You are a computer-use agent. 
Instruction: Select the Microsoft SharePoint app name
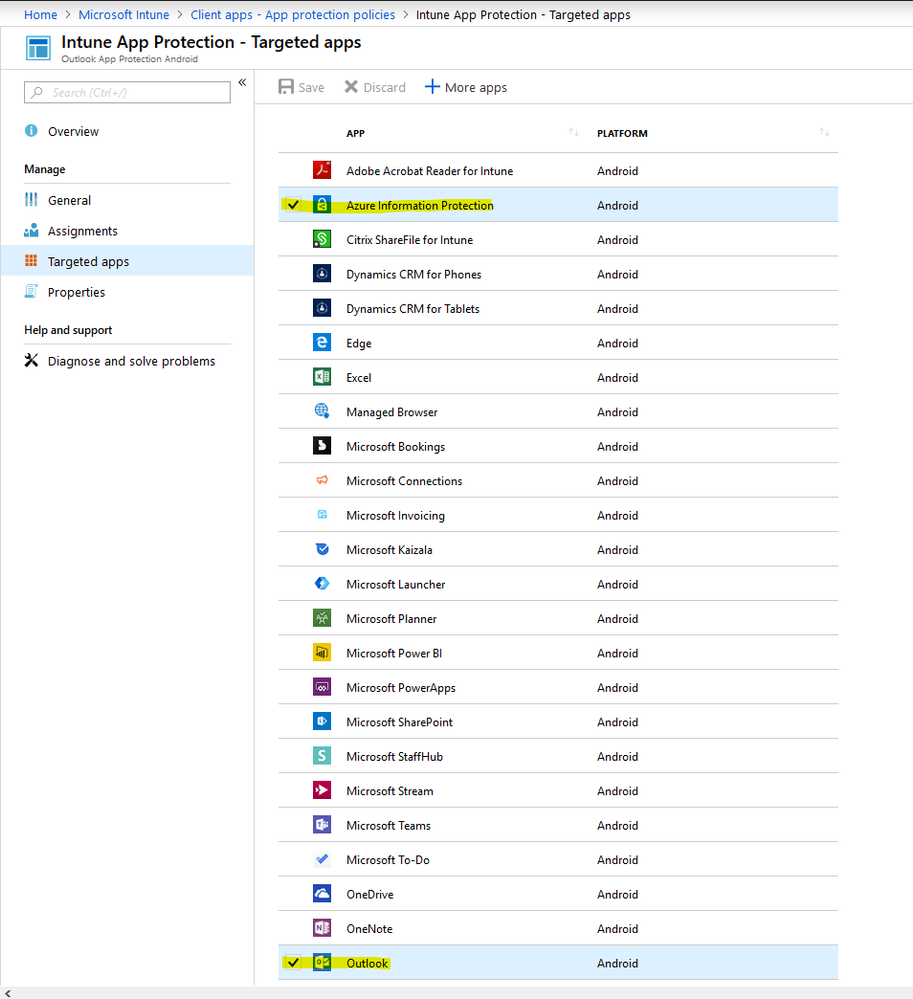pos(399,722)
